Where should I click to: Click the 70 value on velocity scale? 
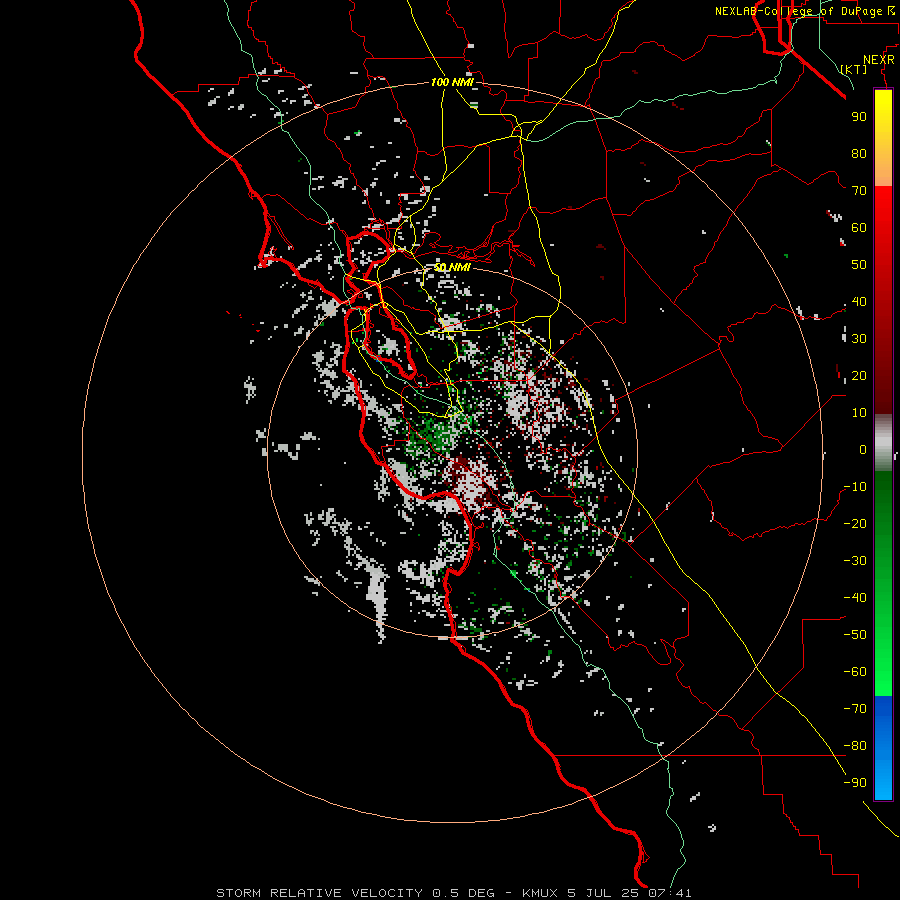[859, 191]
